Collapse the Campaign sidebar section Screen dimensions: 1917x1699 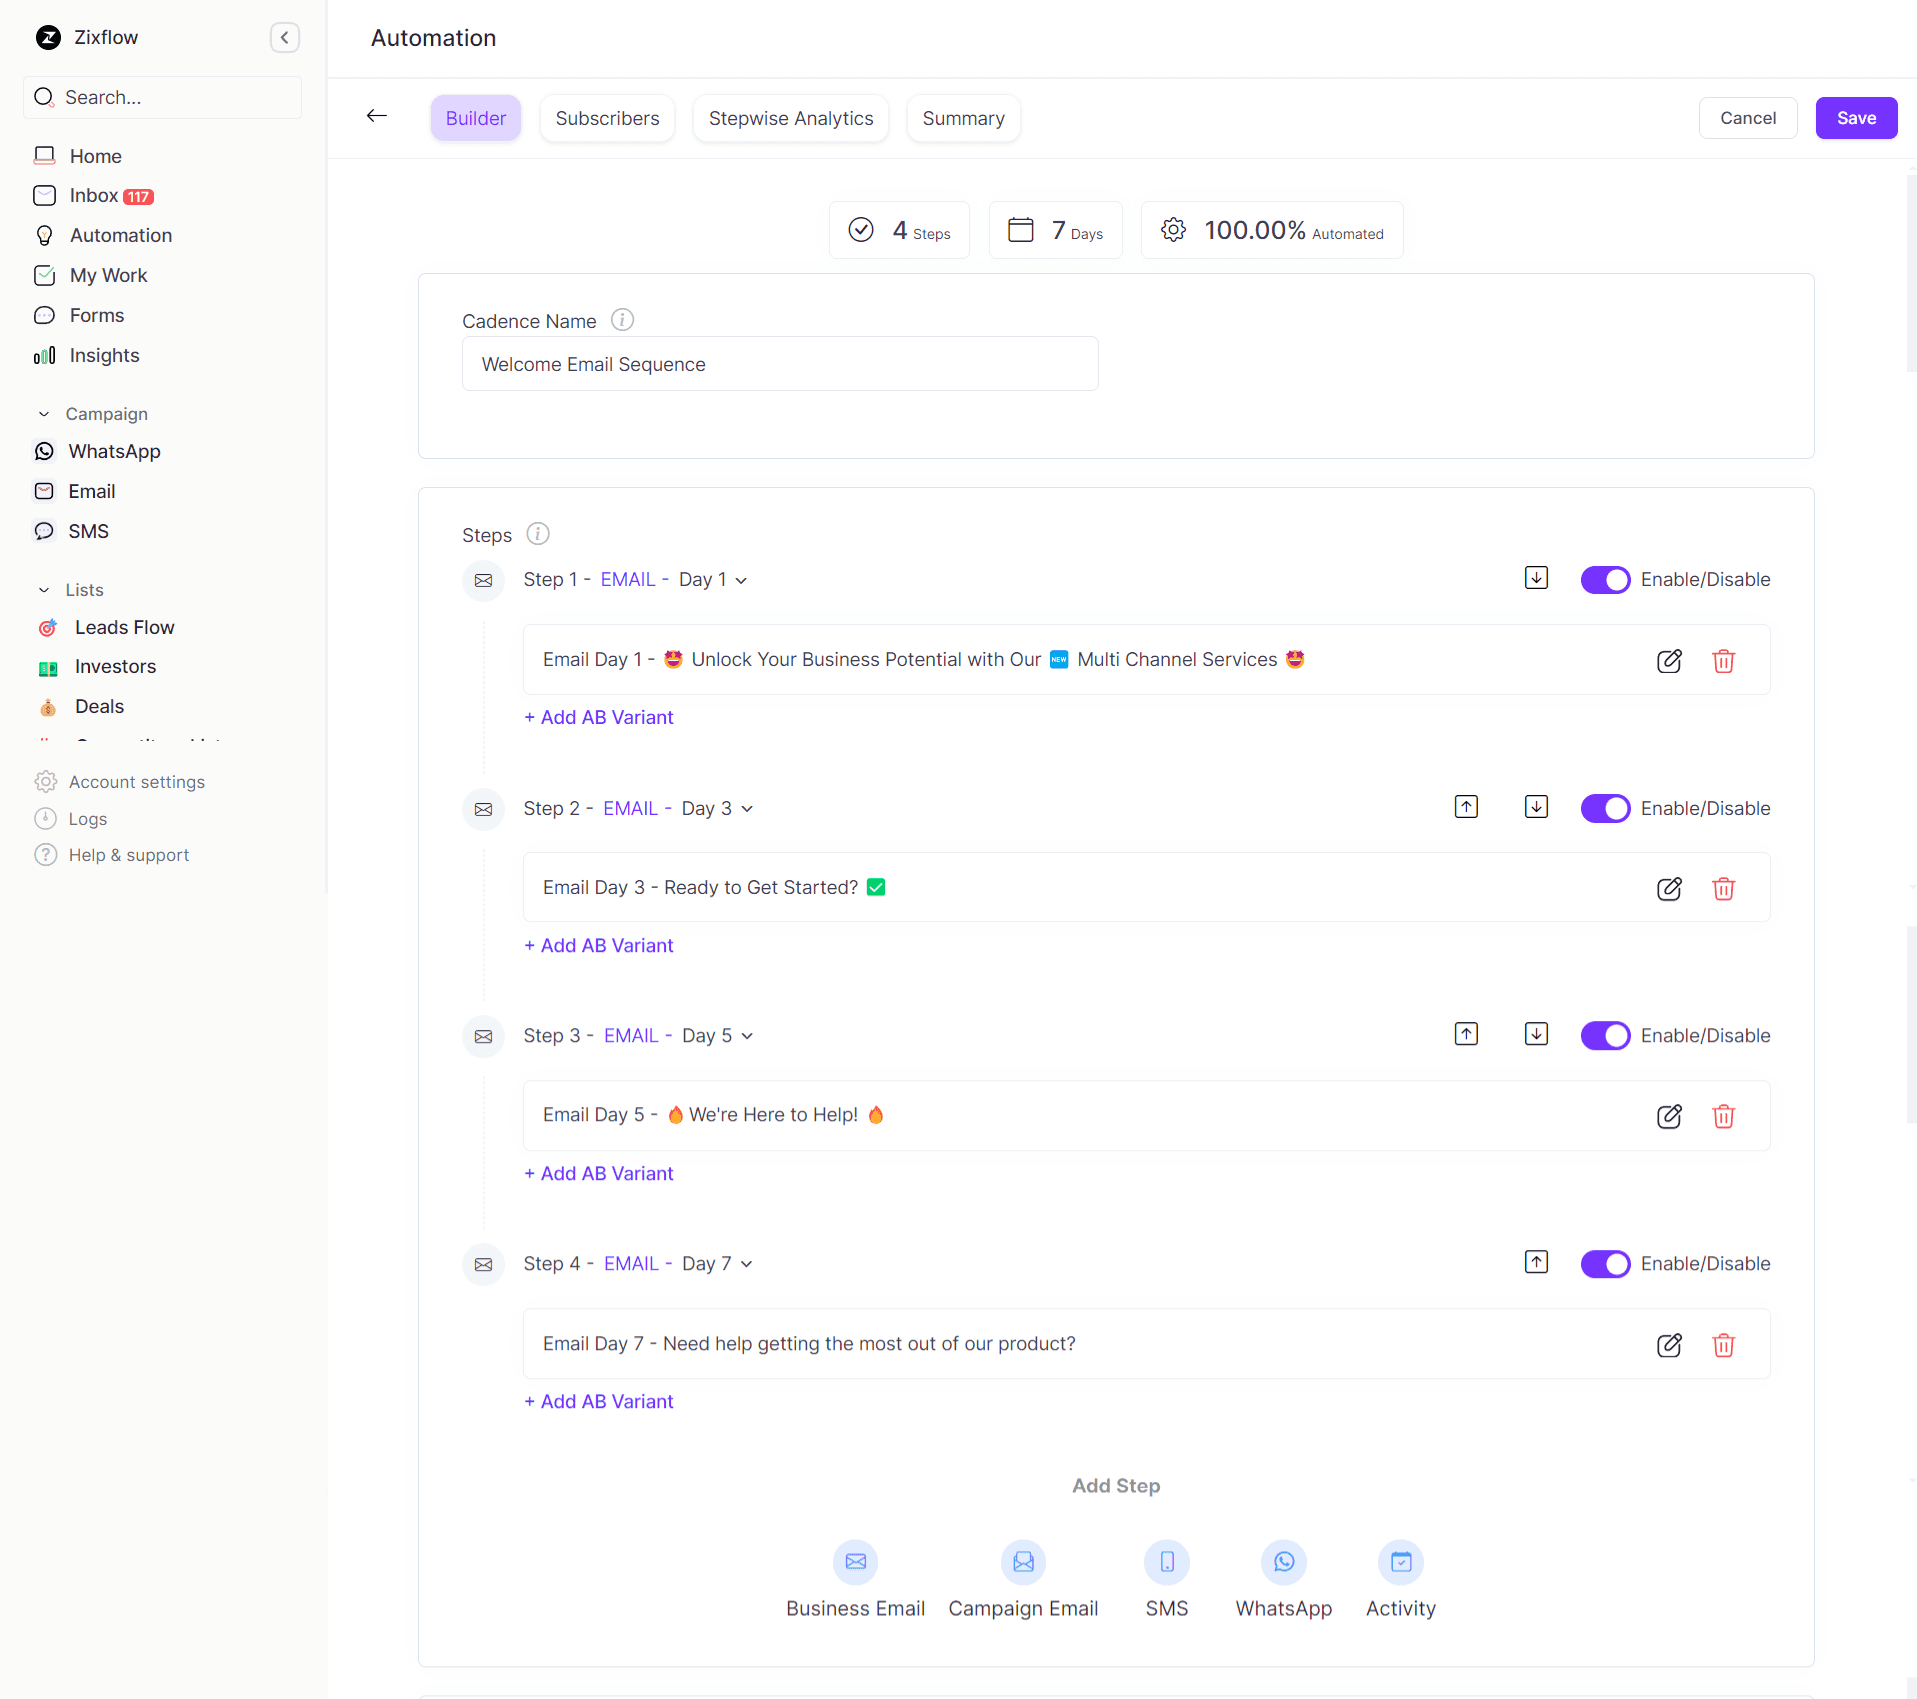[x=44, y=414]
